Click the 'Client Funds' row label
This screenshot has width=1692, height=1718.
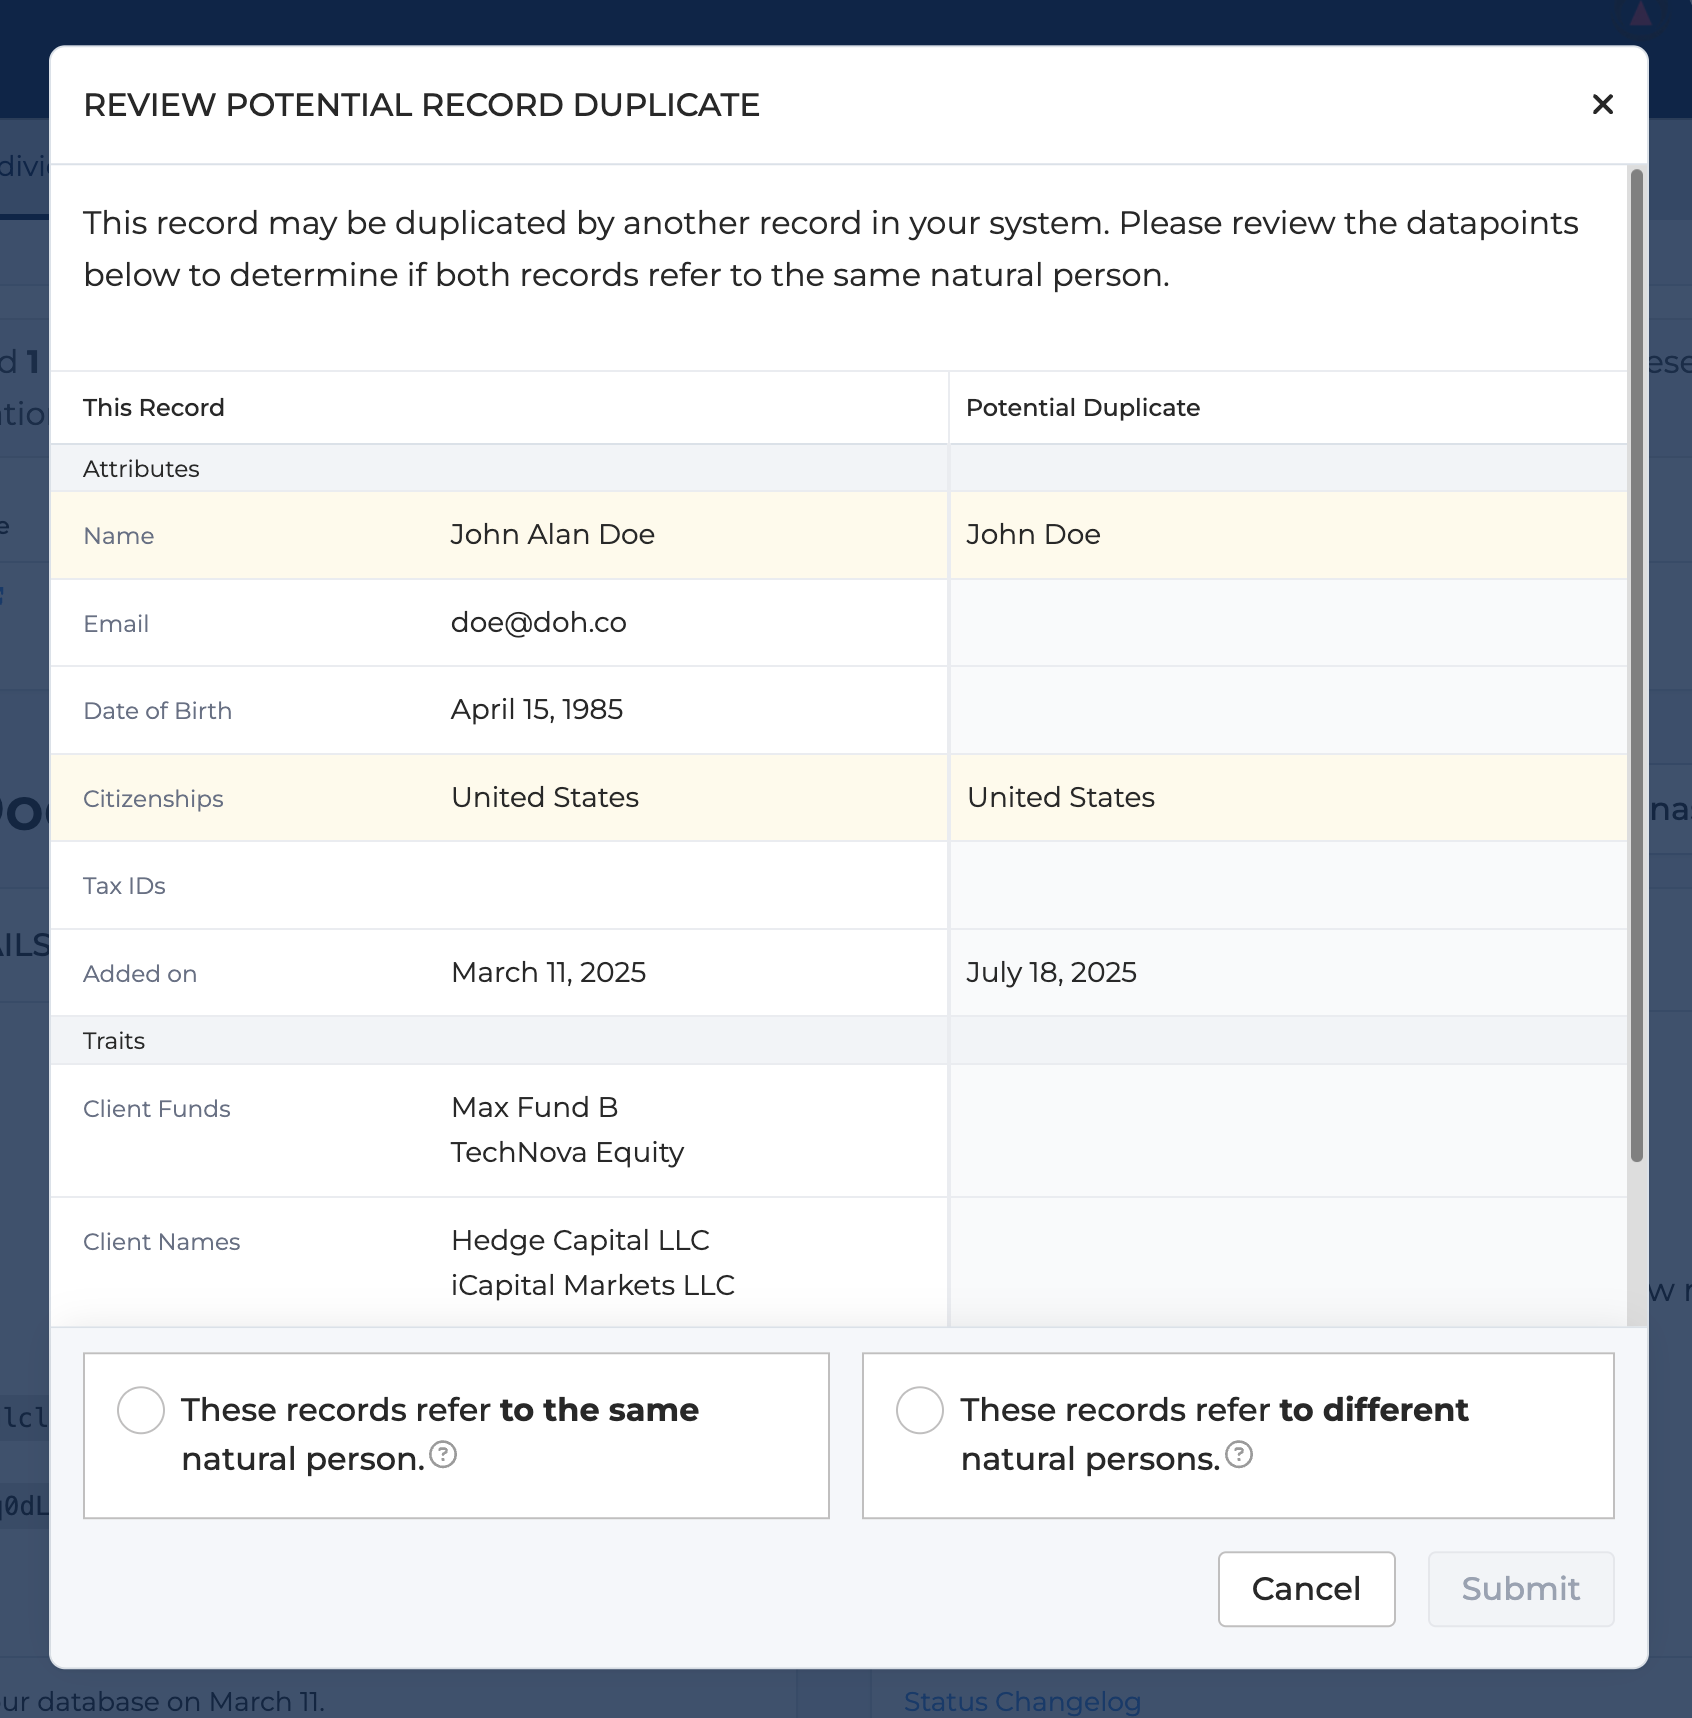click(x=157, y=1109)
